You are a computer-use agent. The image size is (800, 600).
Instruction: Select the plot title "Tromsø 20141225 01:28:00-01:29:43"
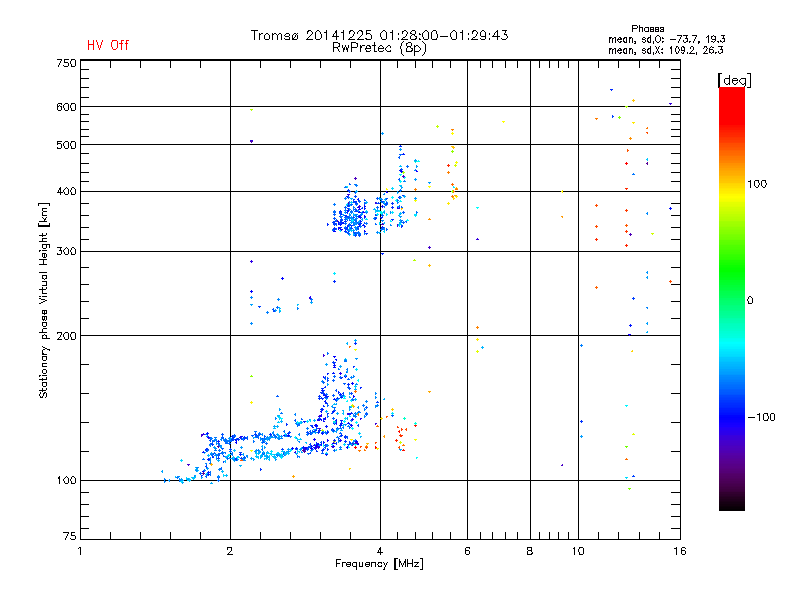pos(379,35)
